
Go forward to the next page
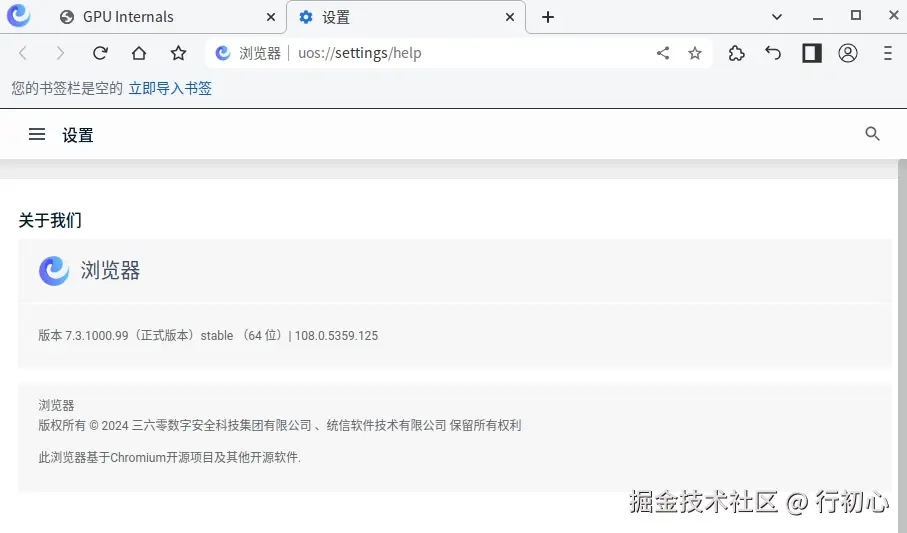pyautogui.click(x=60, y=53)
